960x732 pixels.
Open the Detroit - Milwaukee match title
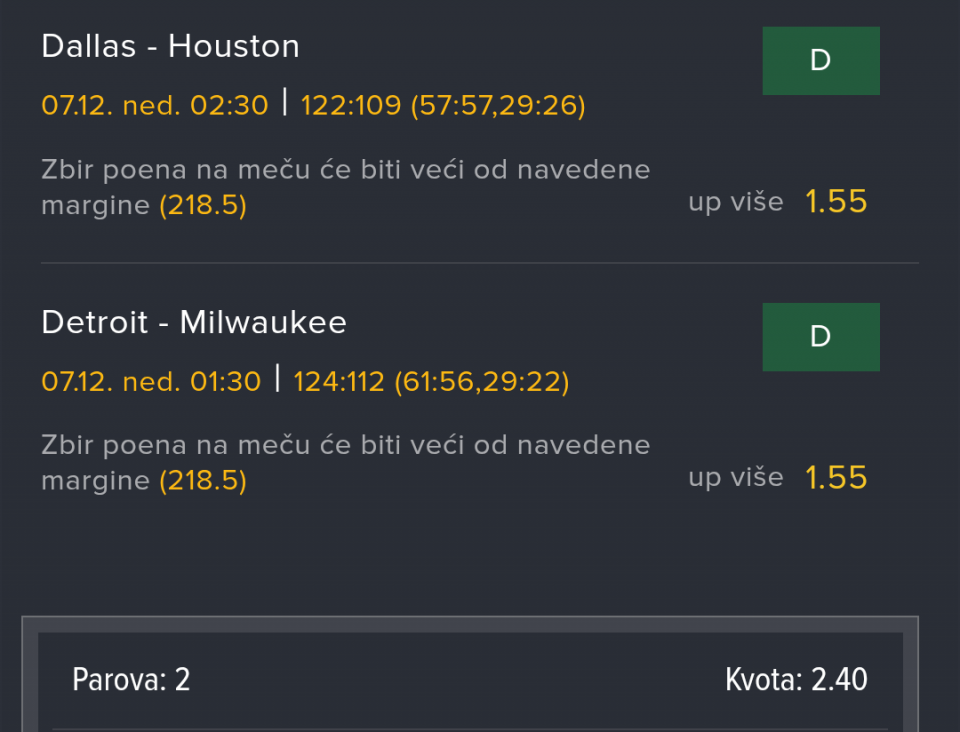click(194, 322)
